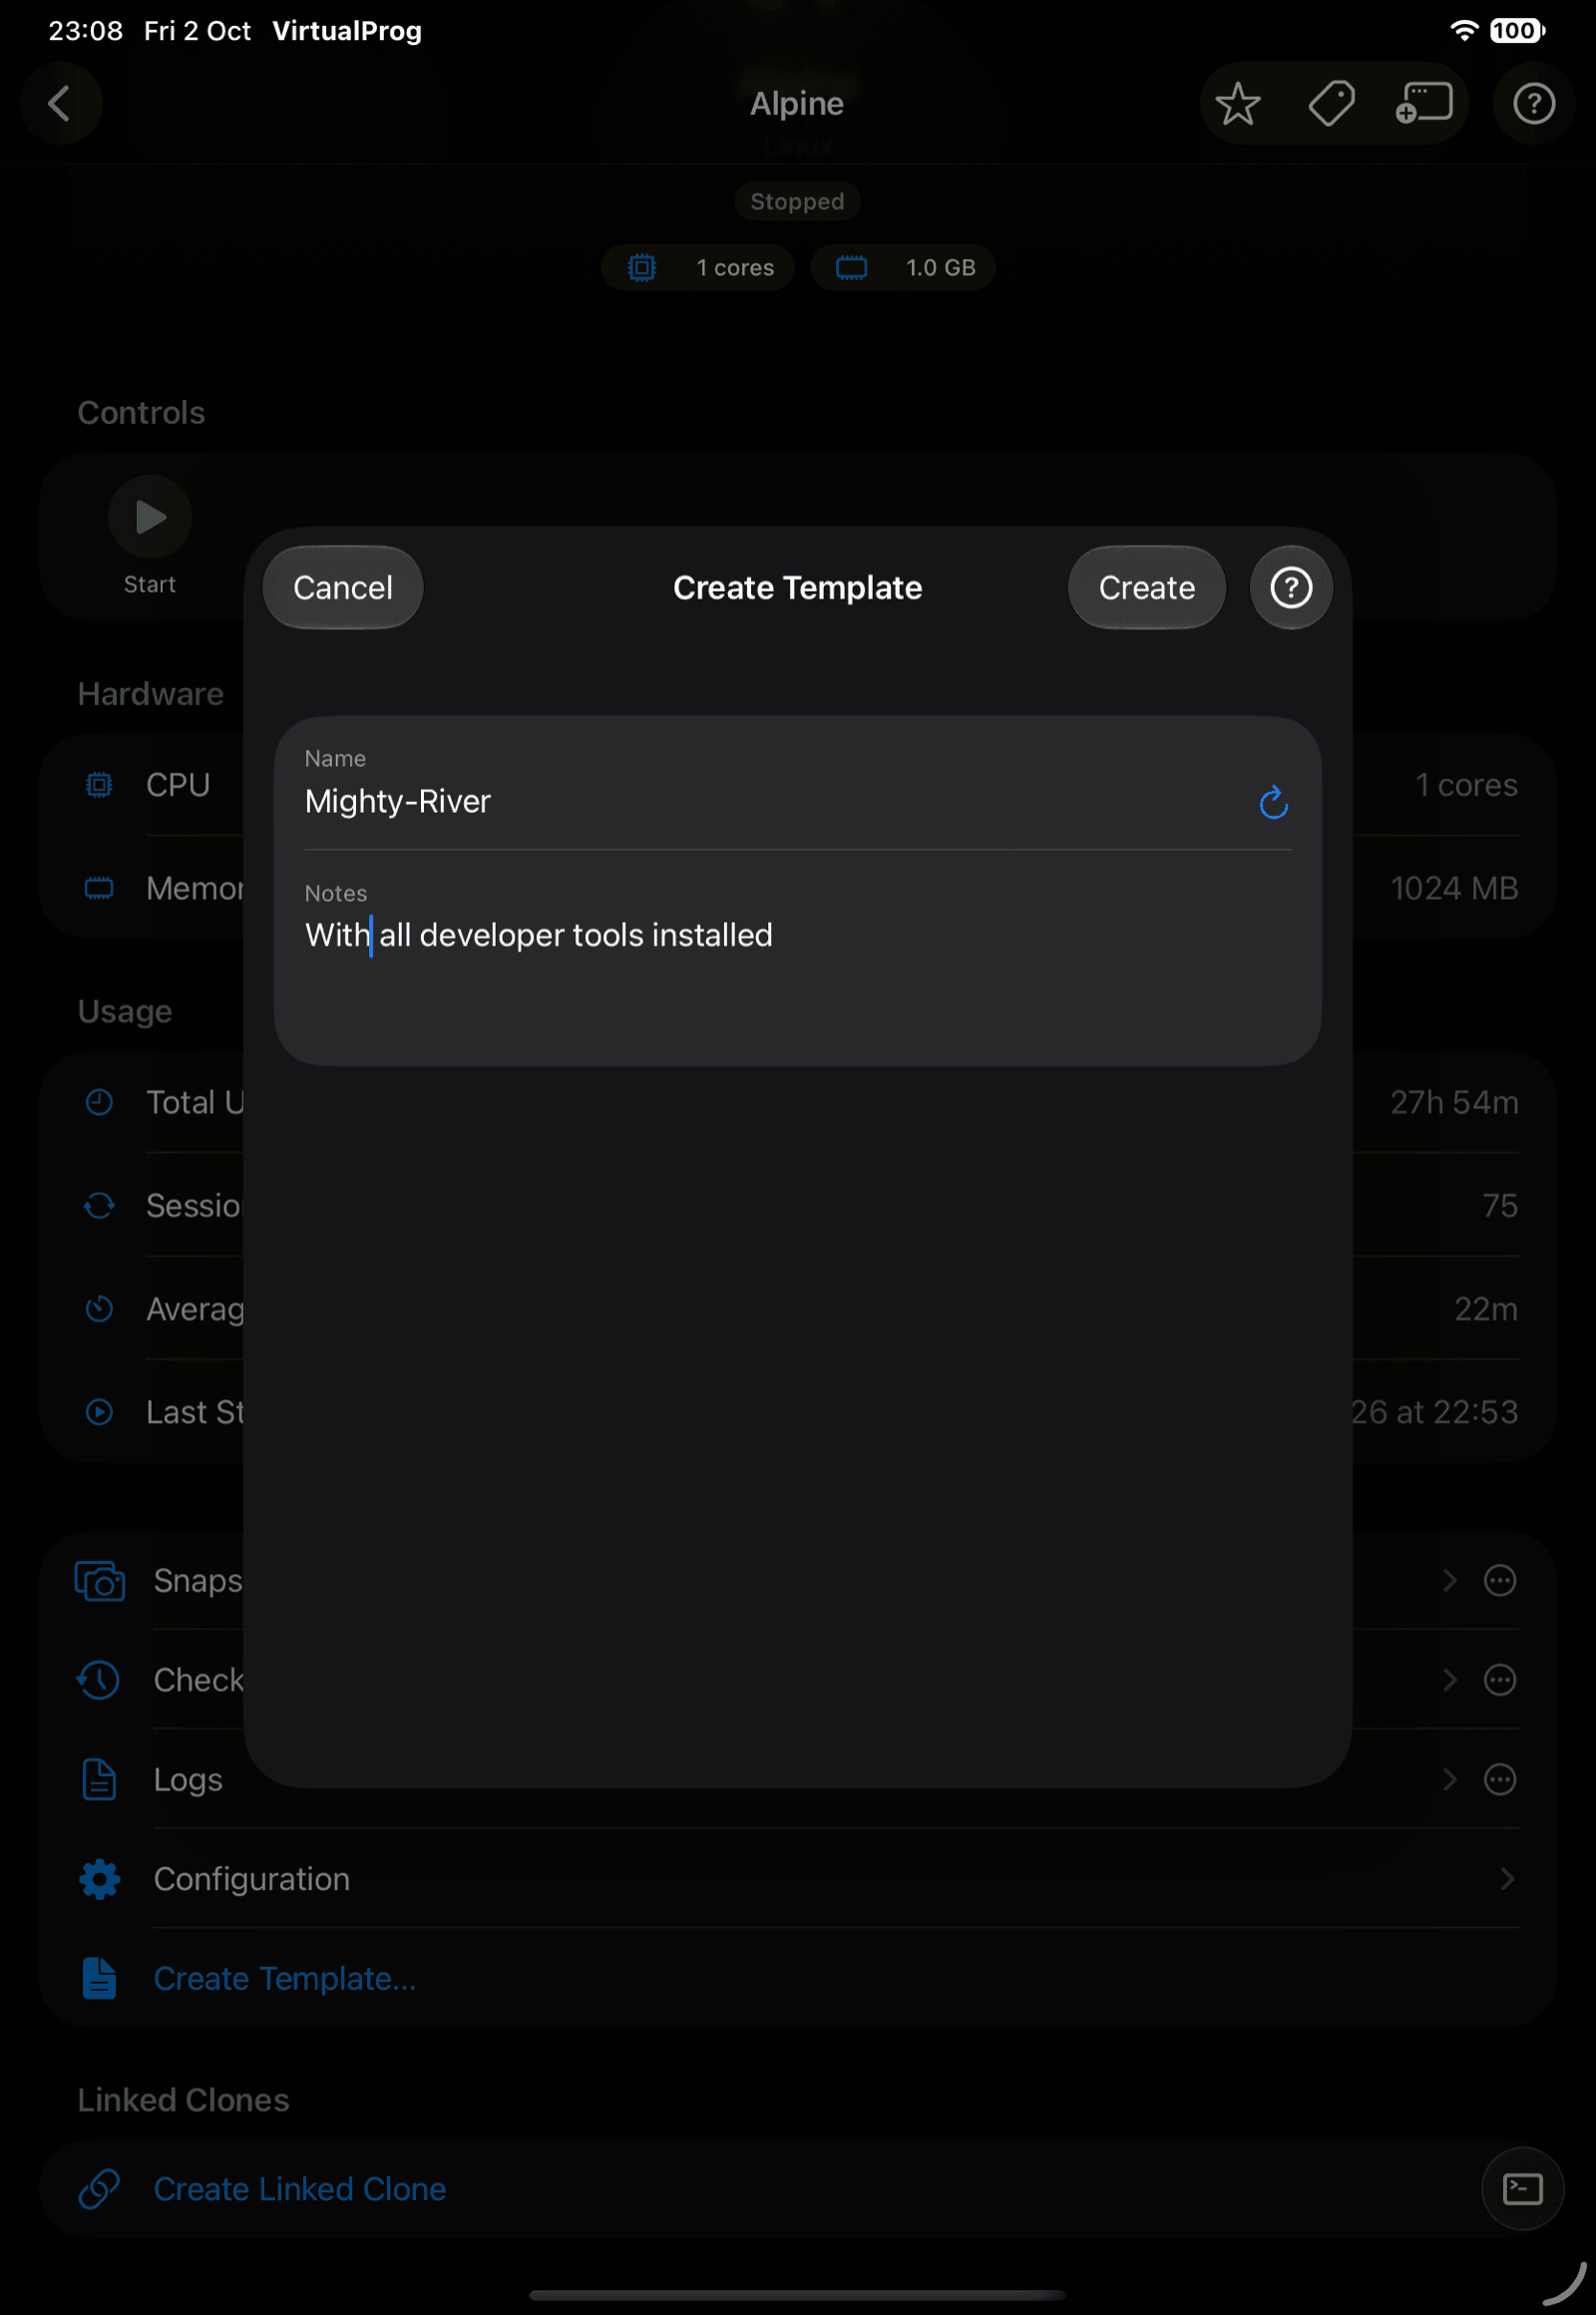The width and height of the screenshot is (1596, 2315).
Task: Tap the back arrow icon
Action: (60, 103)
